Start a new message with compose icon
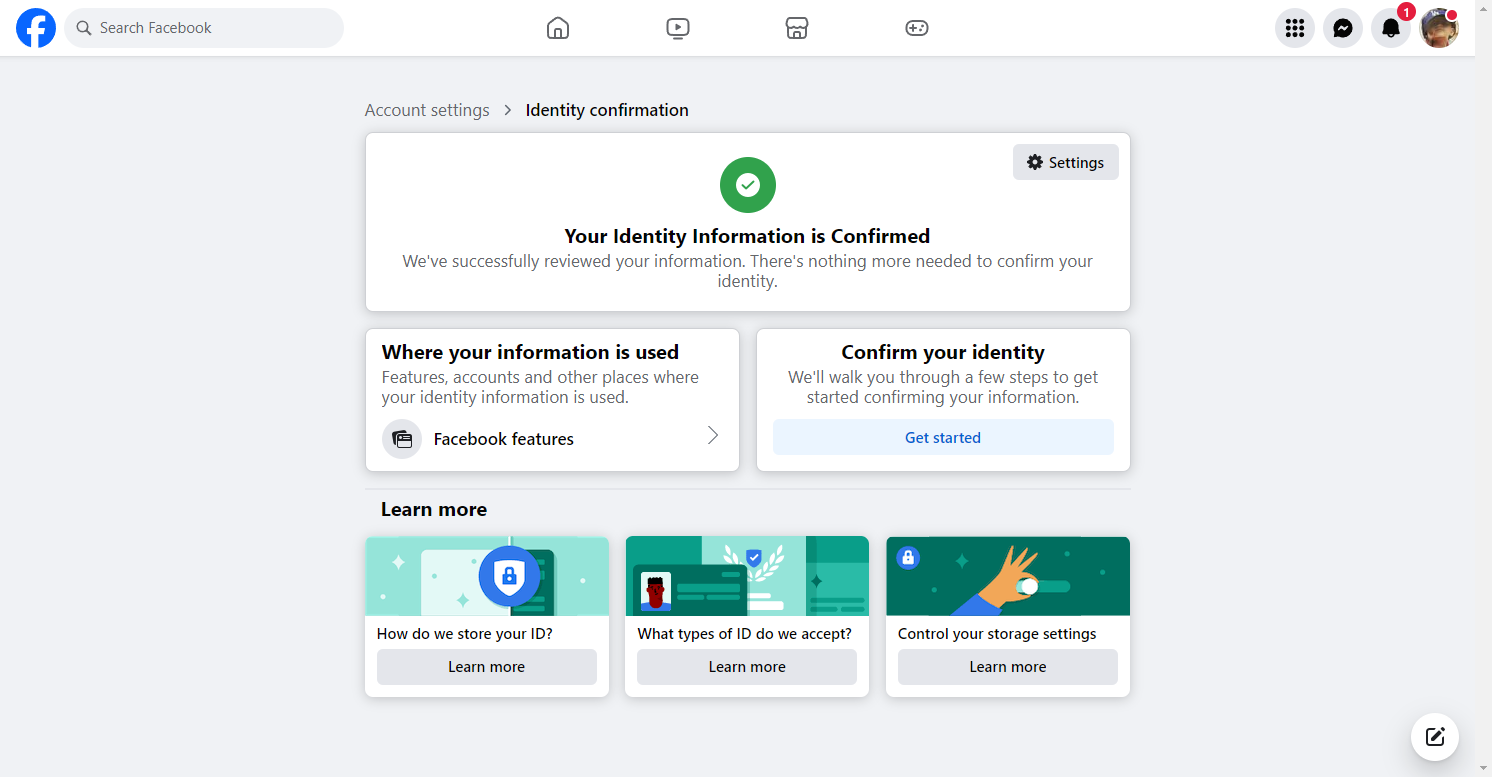Image resolution: width=1492 pixels, height=777 pixels. [x=1435, y=737]
